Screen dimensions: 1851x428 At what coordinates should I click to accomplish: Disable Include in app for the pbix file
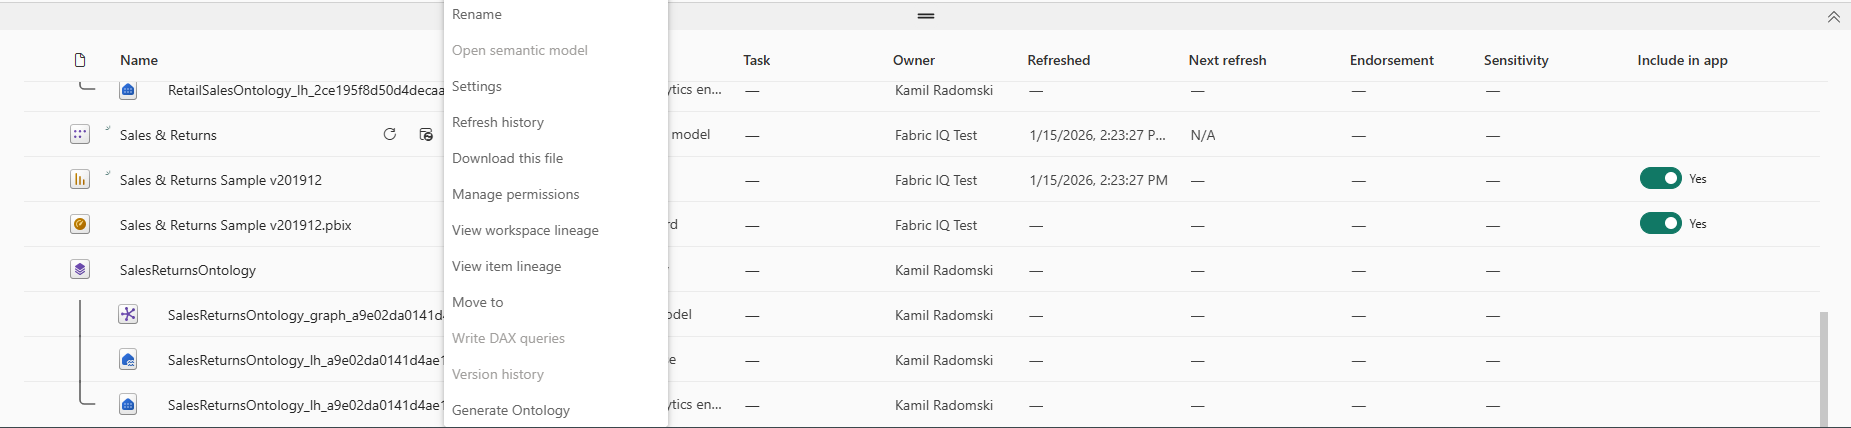1660,223
